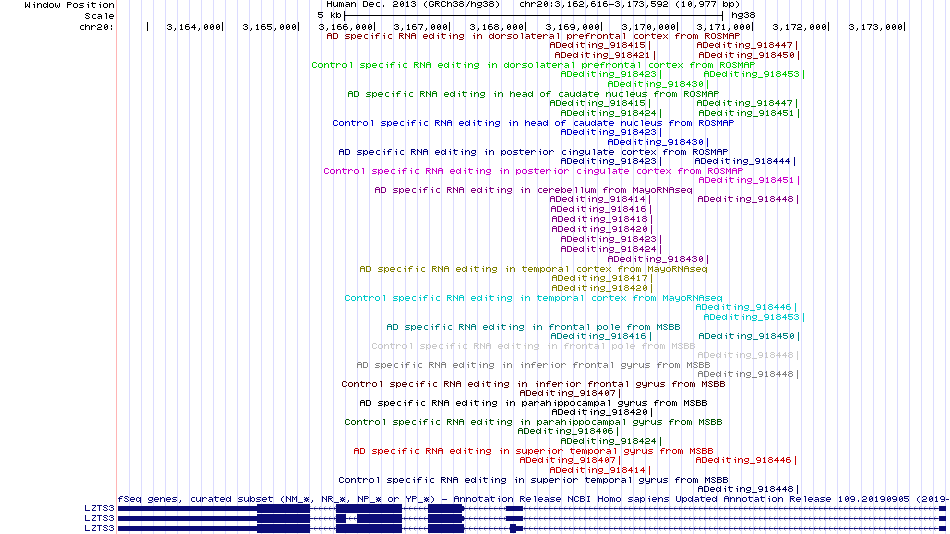The width and height of the screenshot is (950, 534).
Task: Click 'AD specific RNA editing in superior temporal gyrus' title
Action: click(533, 451)
